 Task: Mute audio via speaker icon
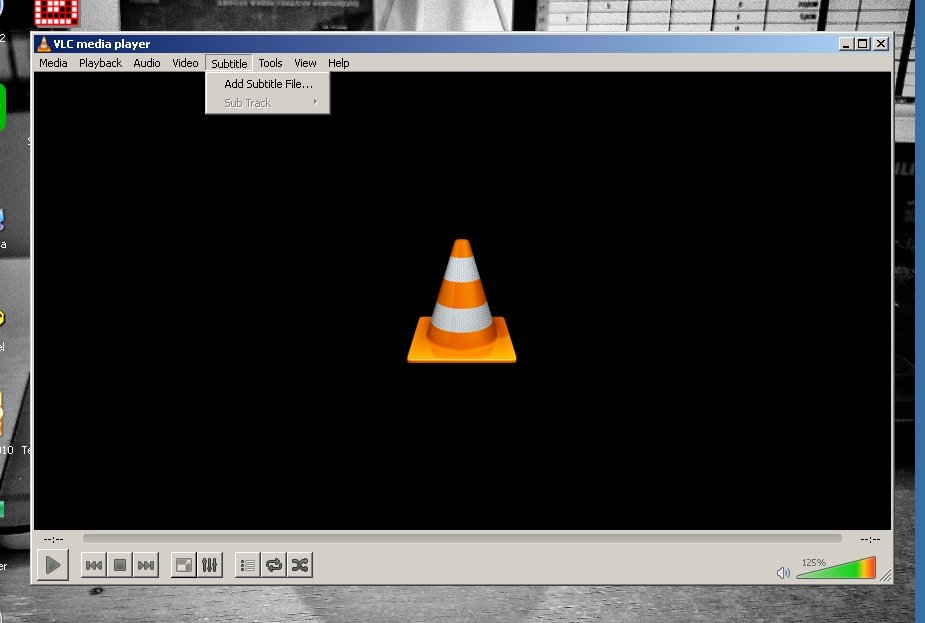783,572
